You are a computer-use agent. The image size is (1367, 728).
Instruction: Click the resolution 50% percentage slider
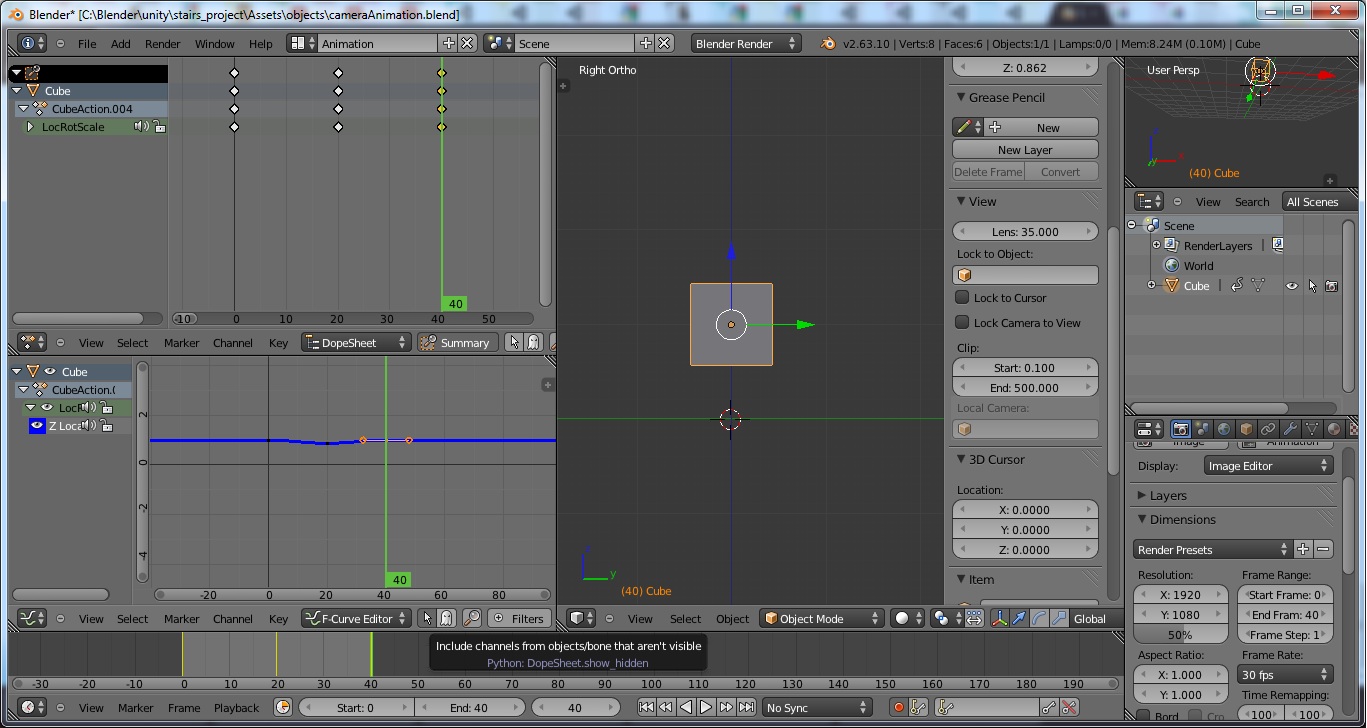coord(1180,634)
